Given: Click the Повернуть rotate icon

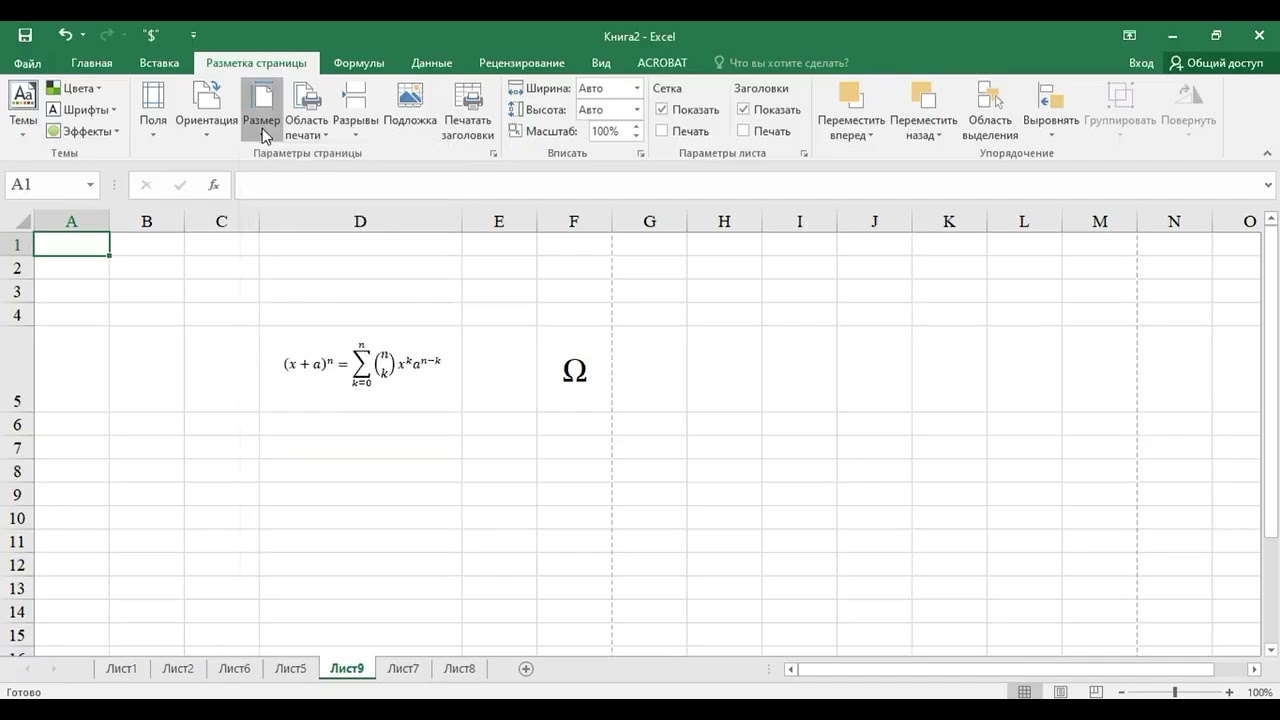Looking at the screenshot, I should [1189, 96].
